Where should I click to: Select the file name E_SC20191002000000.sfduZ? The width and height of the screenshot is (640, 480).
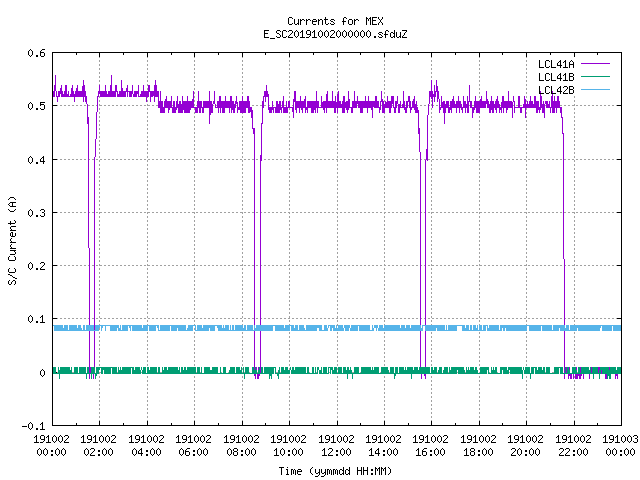[335, 34]
